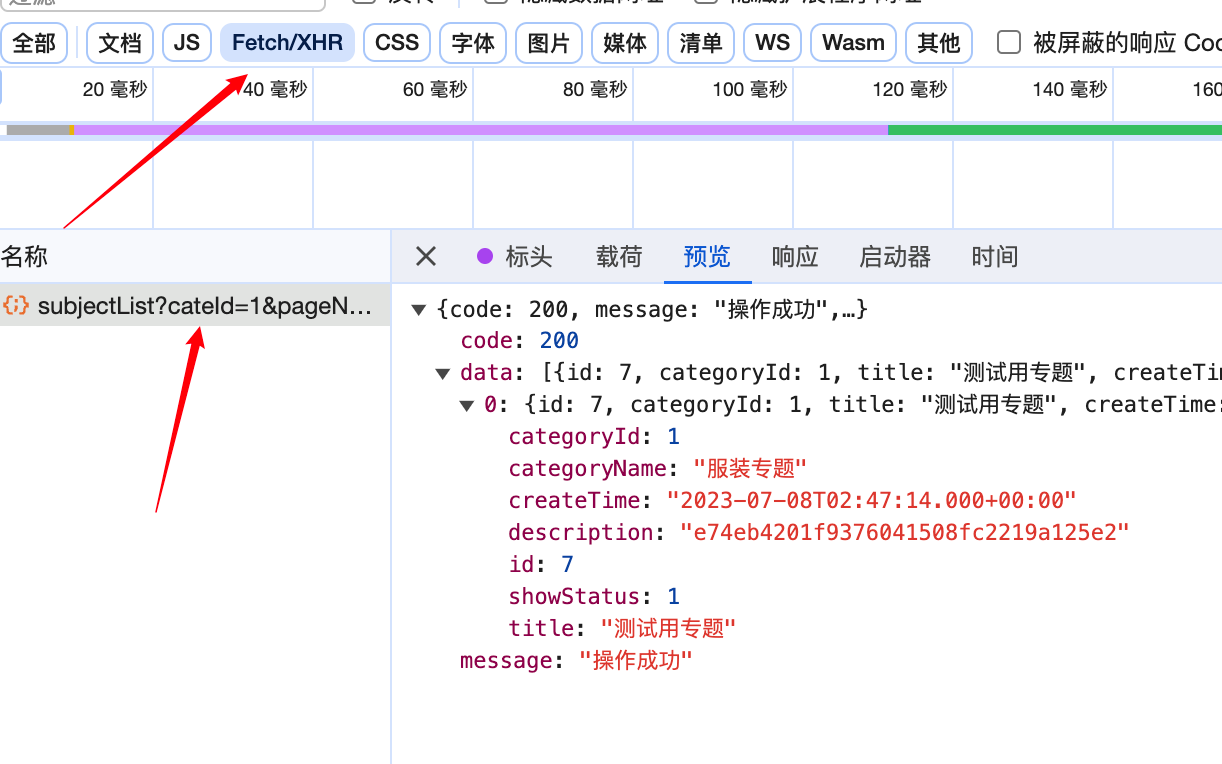Switch to the 响应 tab
Viewport: 1222px width, 764px height.
(795, 257)
